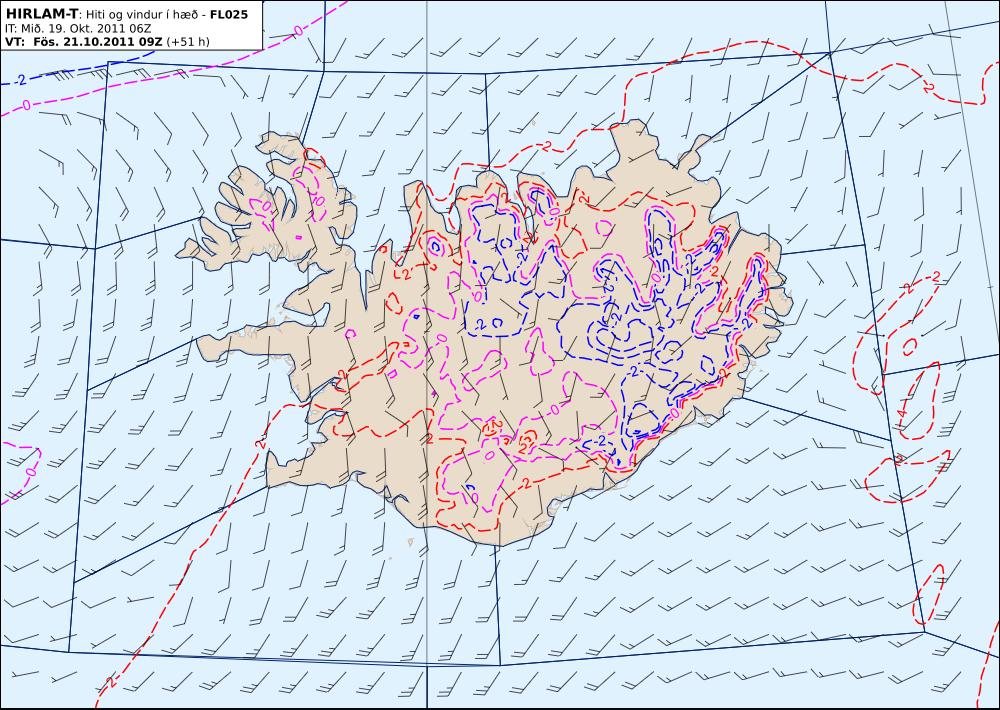Image resolution: width=1000 pixels, height=710 pixels.
Task: Click the 'Hiti og vindur í hæð' subtitle
Action: [144, 15]
